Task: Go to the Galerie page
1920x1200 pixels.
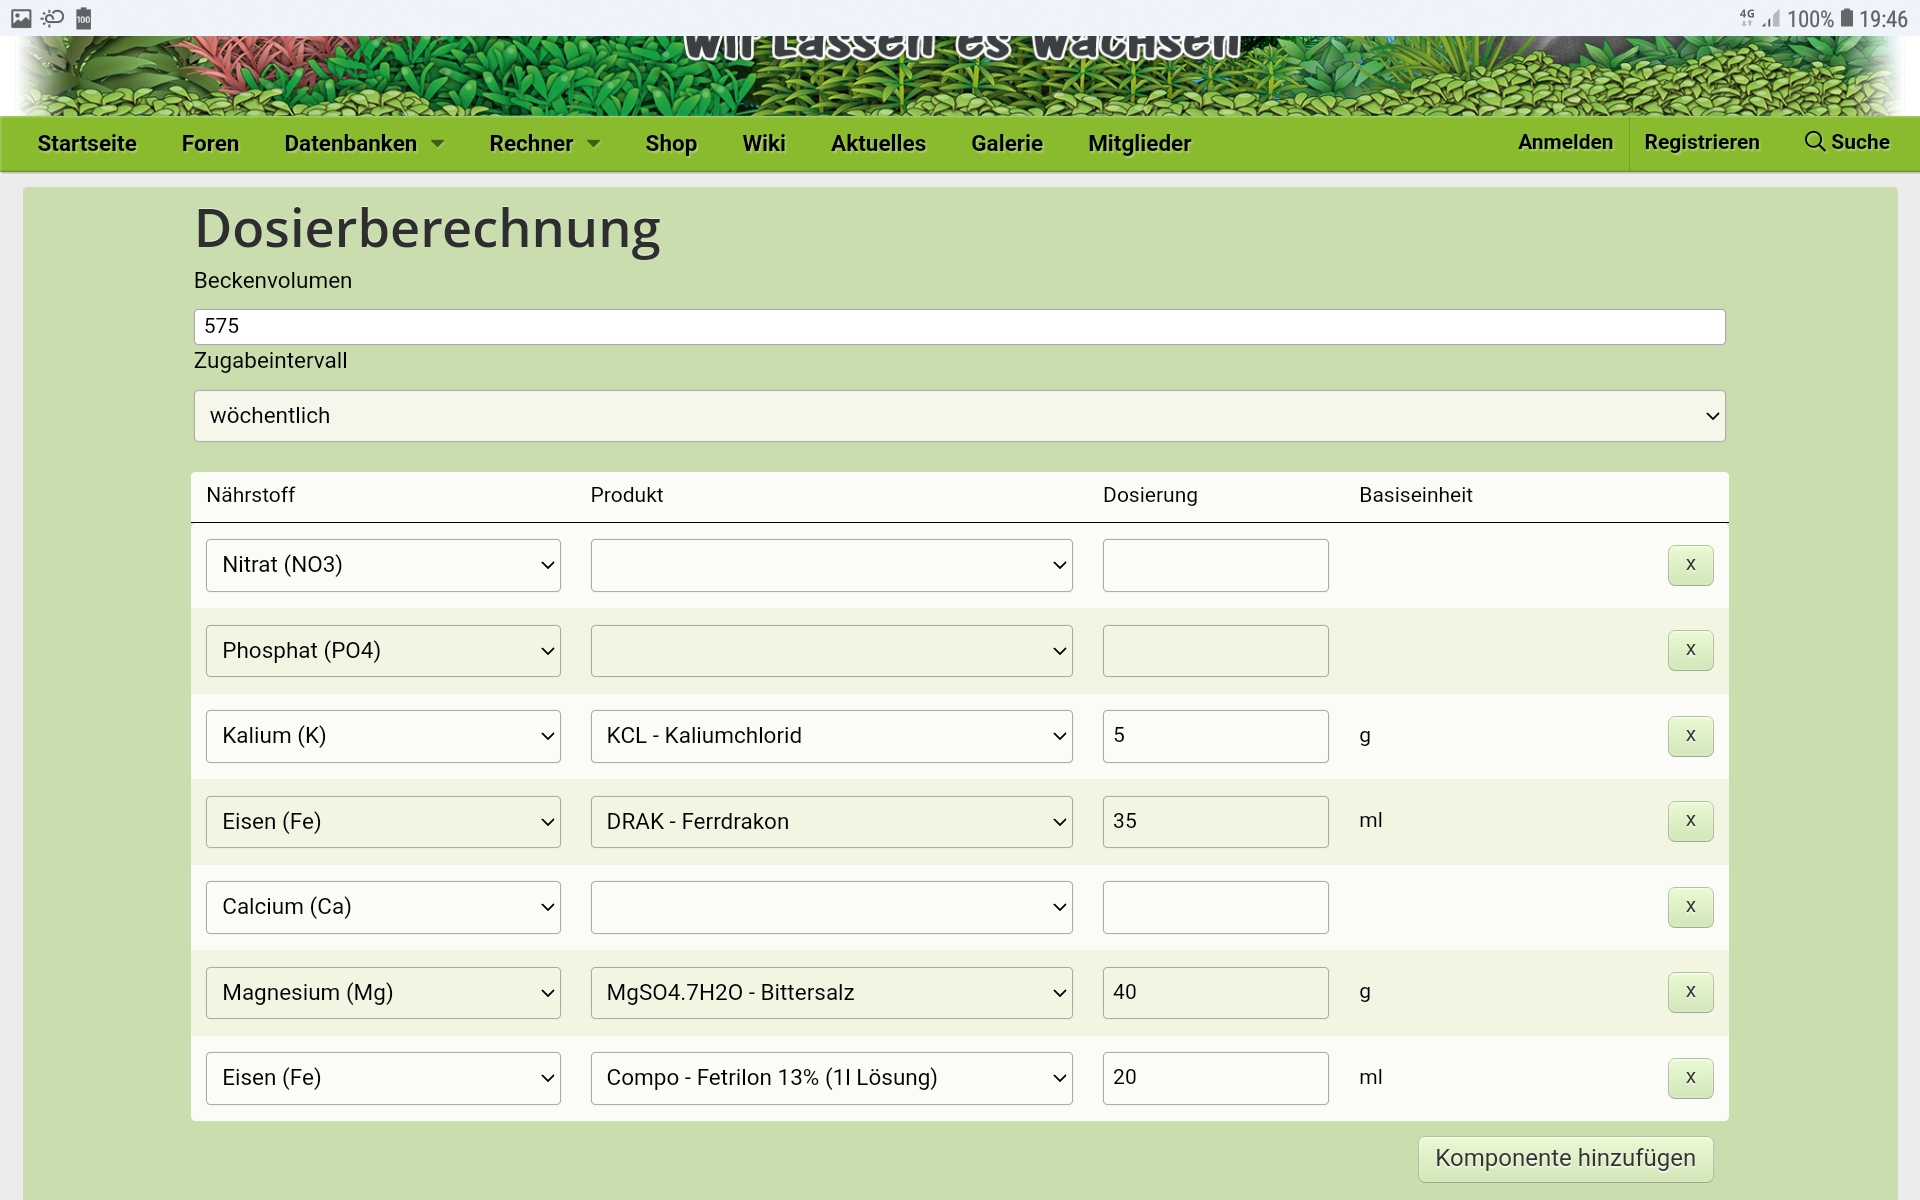Action: pos(1006,143)
